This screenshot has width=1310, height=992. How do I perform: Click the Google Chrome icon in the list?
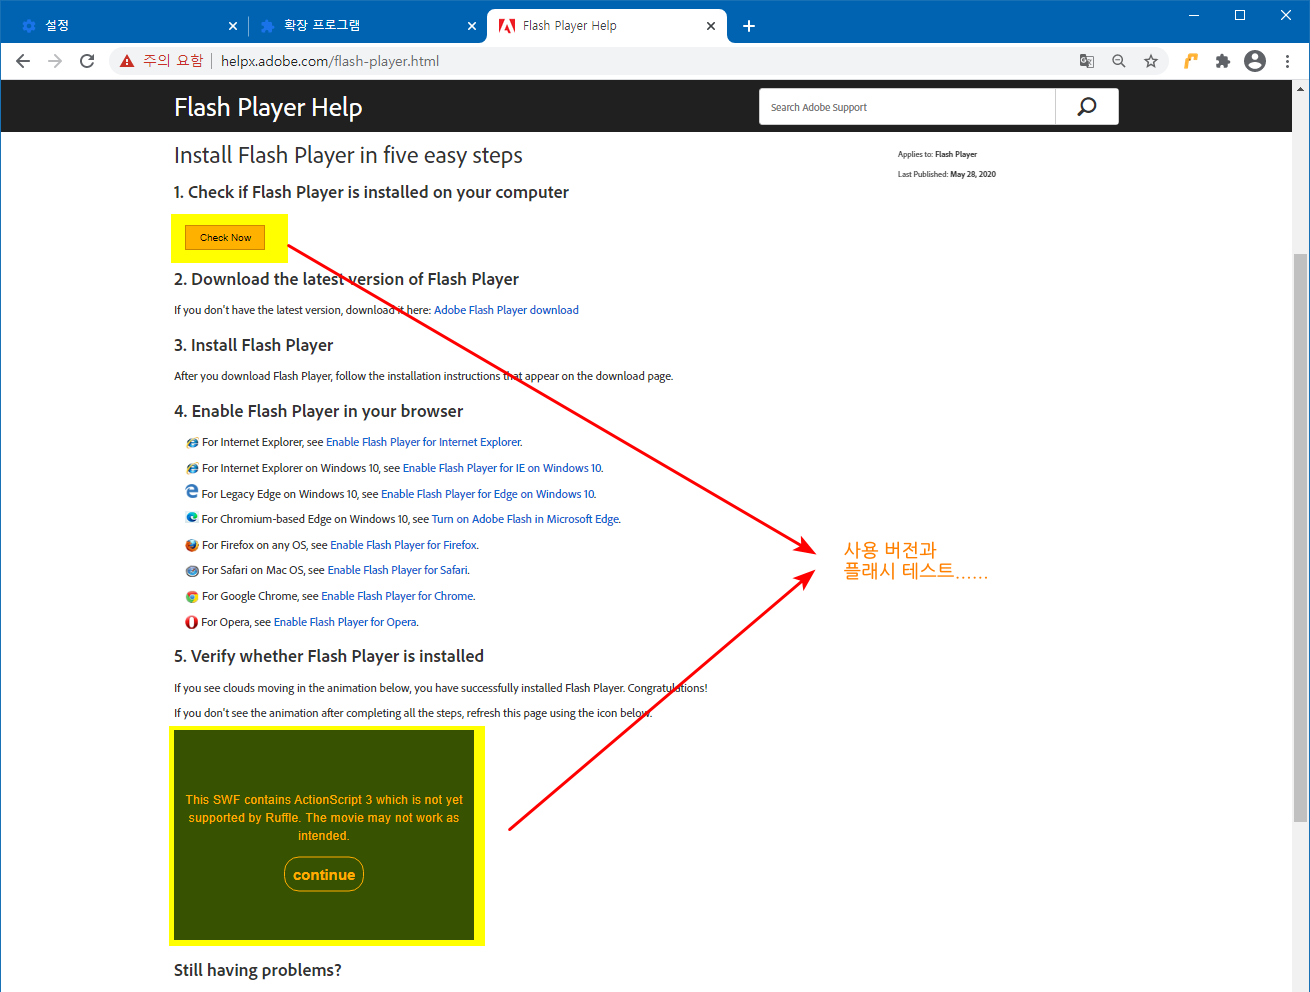pos(192,596)
